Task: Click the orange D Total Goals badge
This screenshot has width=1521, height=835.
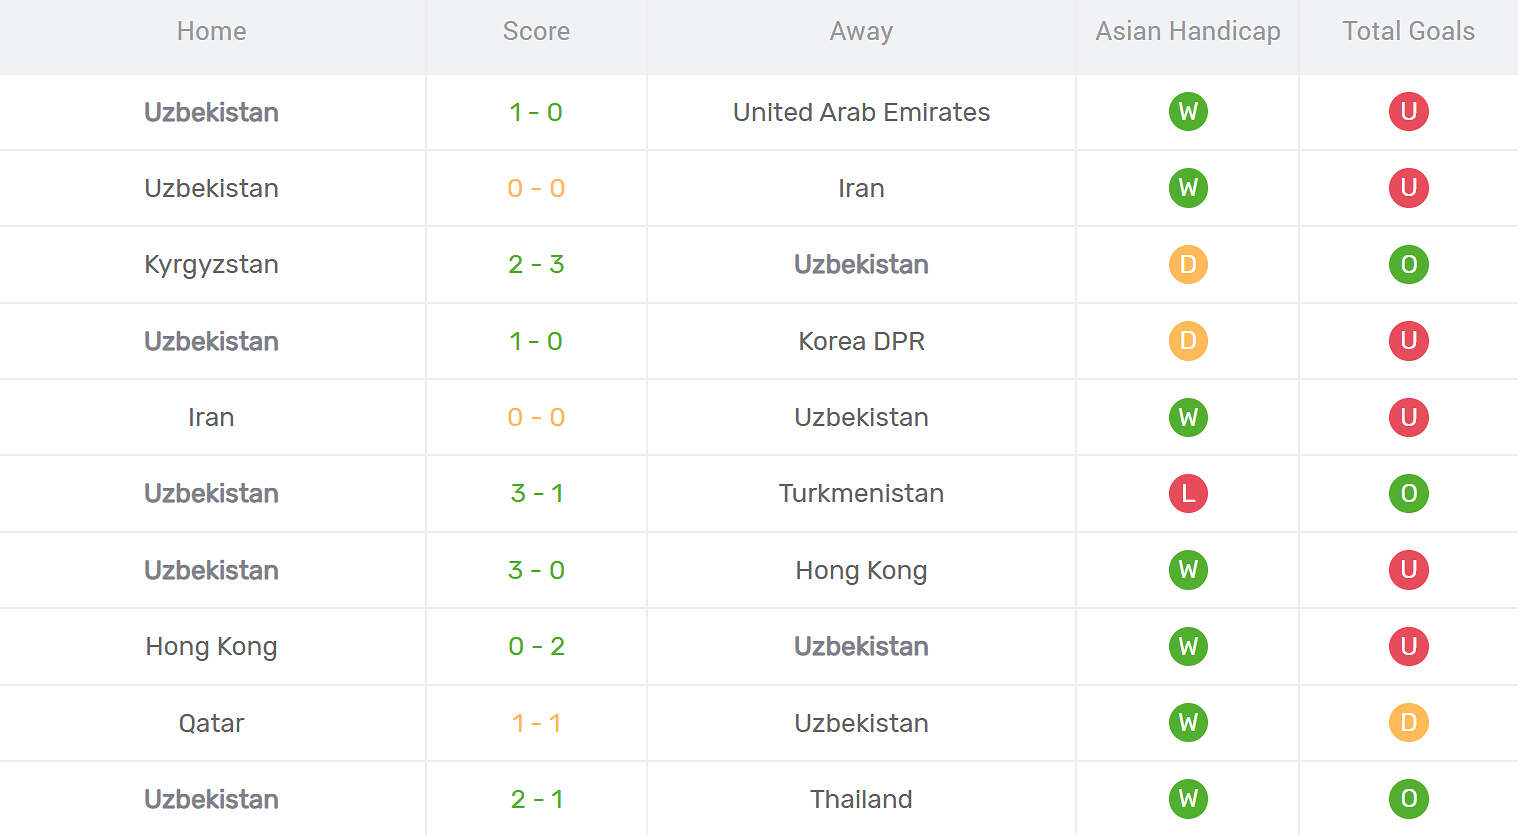Action: tap(1408, 722)
